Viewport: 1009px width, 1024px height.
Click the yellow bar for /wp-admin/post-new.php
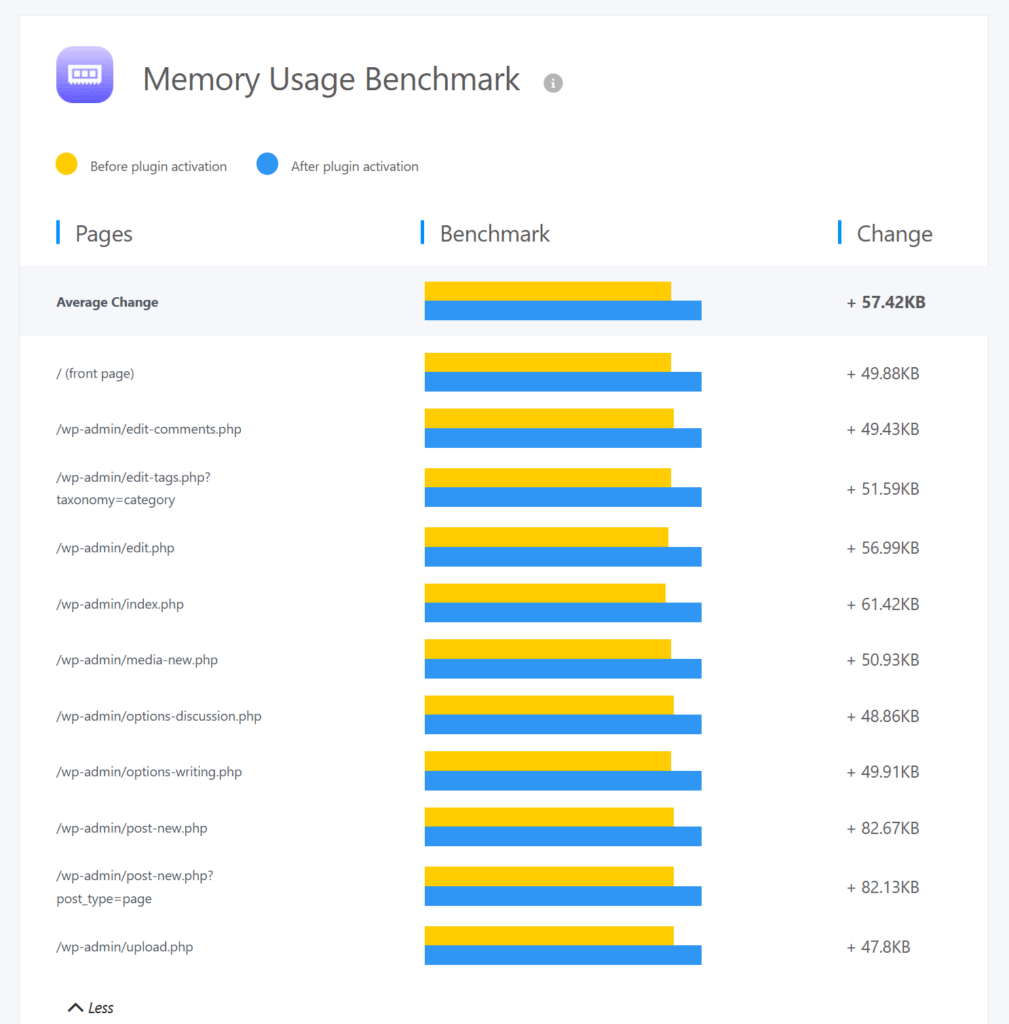tap(549, 817)
